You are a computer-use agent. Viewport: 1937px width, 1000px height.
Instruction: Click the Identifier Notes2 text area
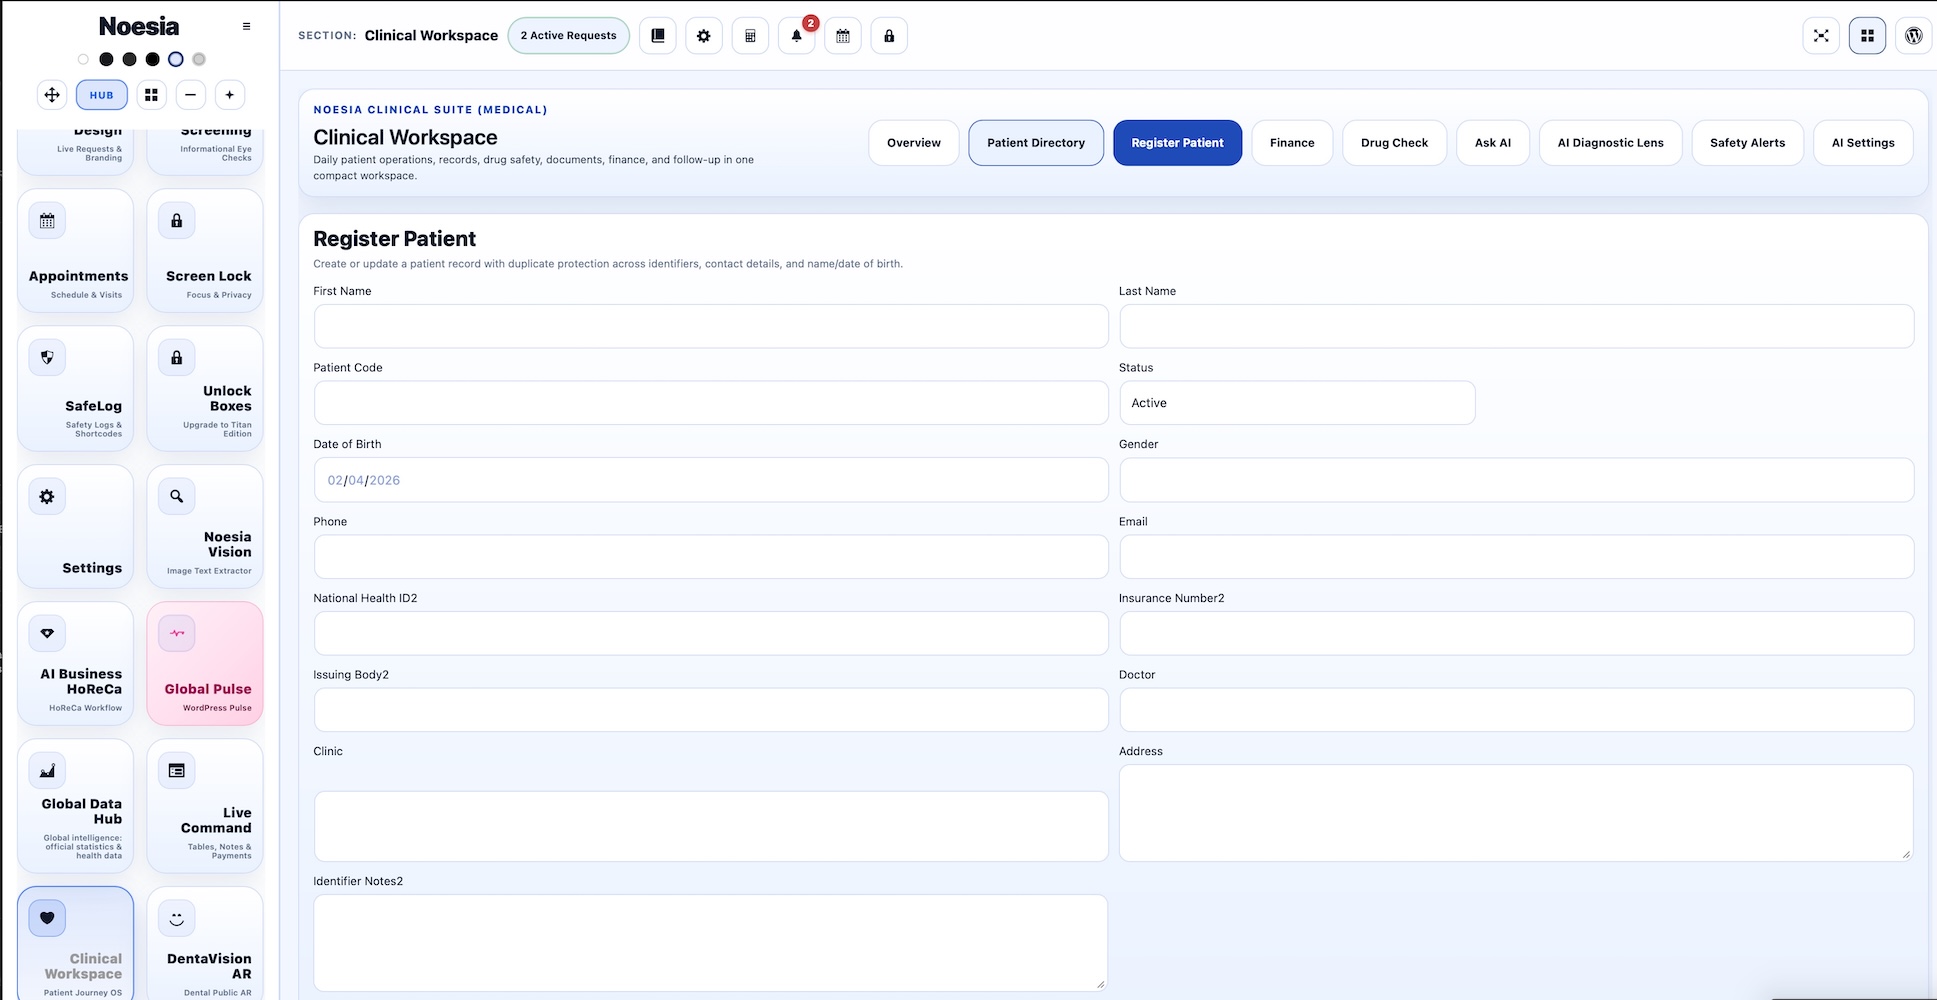(711, 943)
